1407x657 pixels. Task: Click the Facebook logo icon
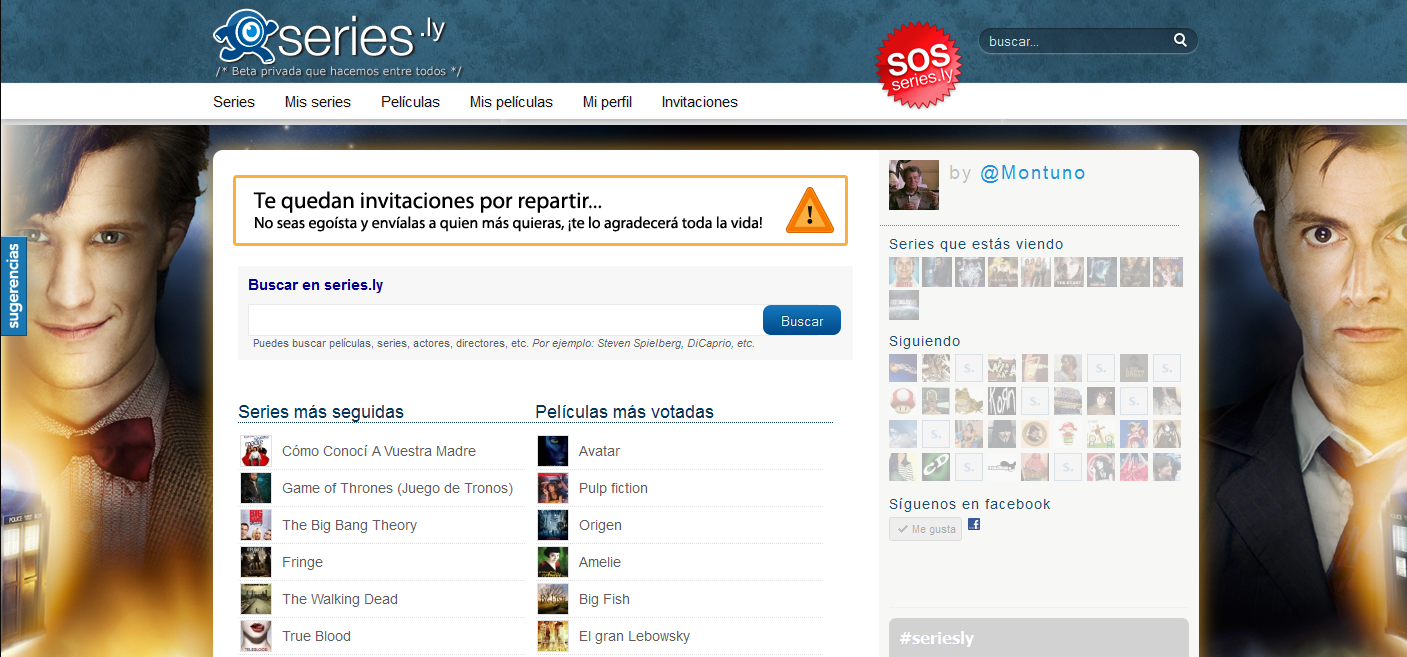click(974, 524)
